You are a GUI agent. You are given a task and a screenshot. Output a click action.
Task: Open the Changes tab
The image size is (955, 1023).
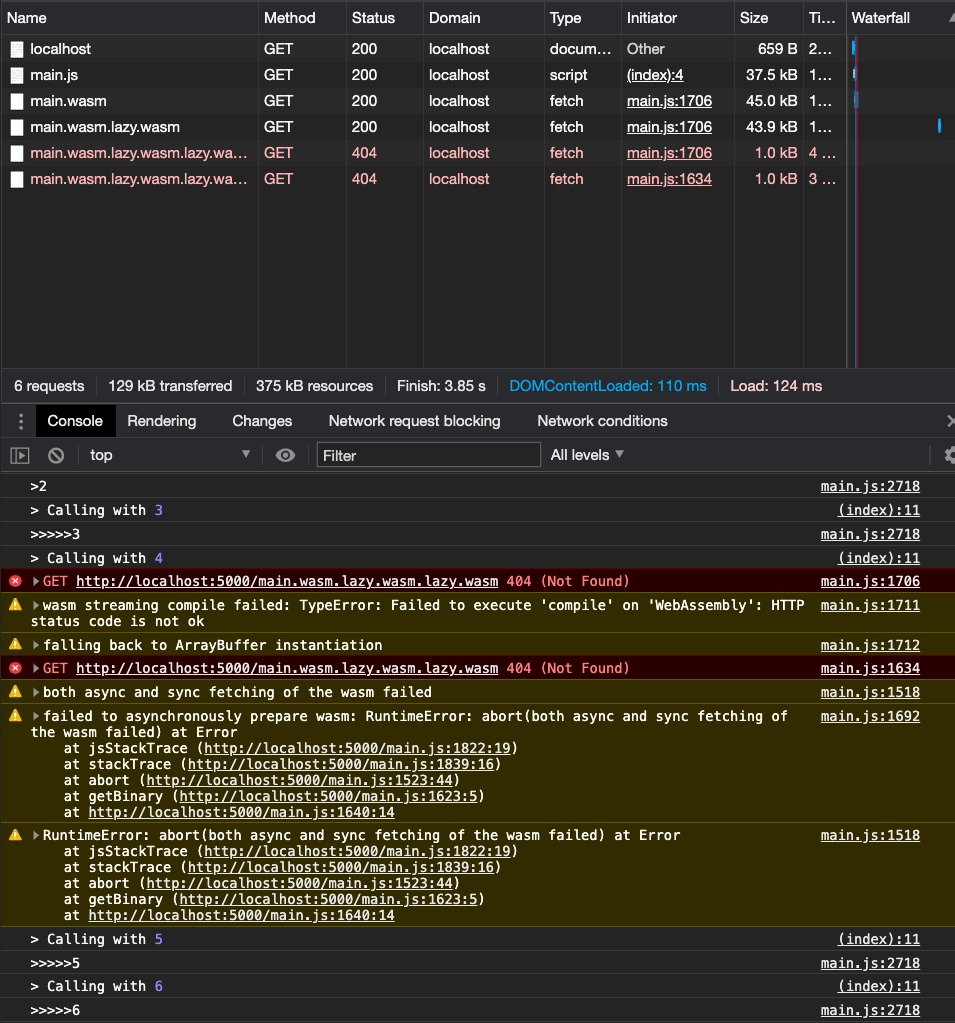click(x=262, y=421)
